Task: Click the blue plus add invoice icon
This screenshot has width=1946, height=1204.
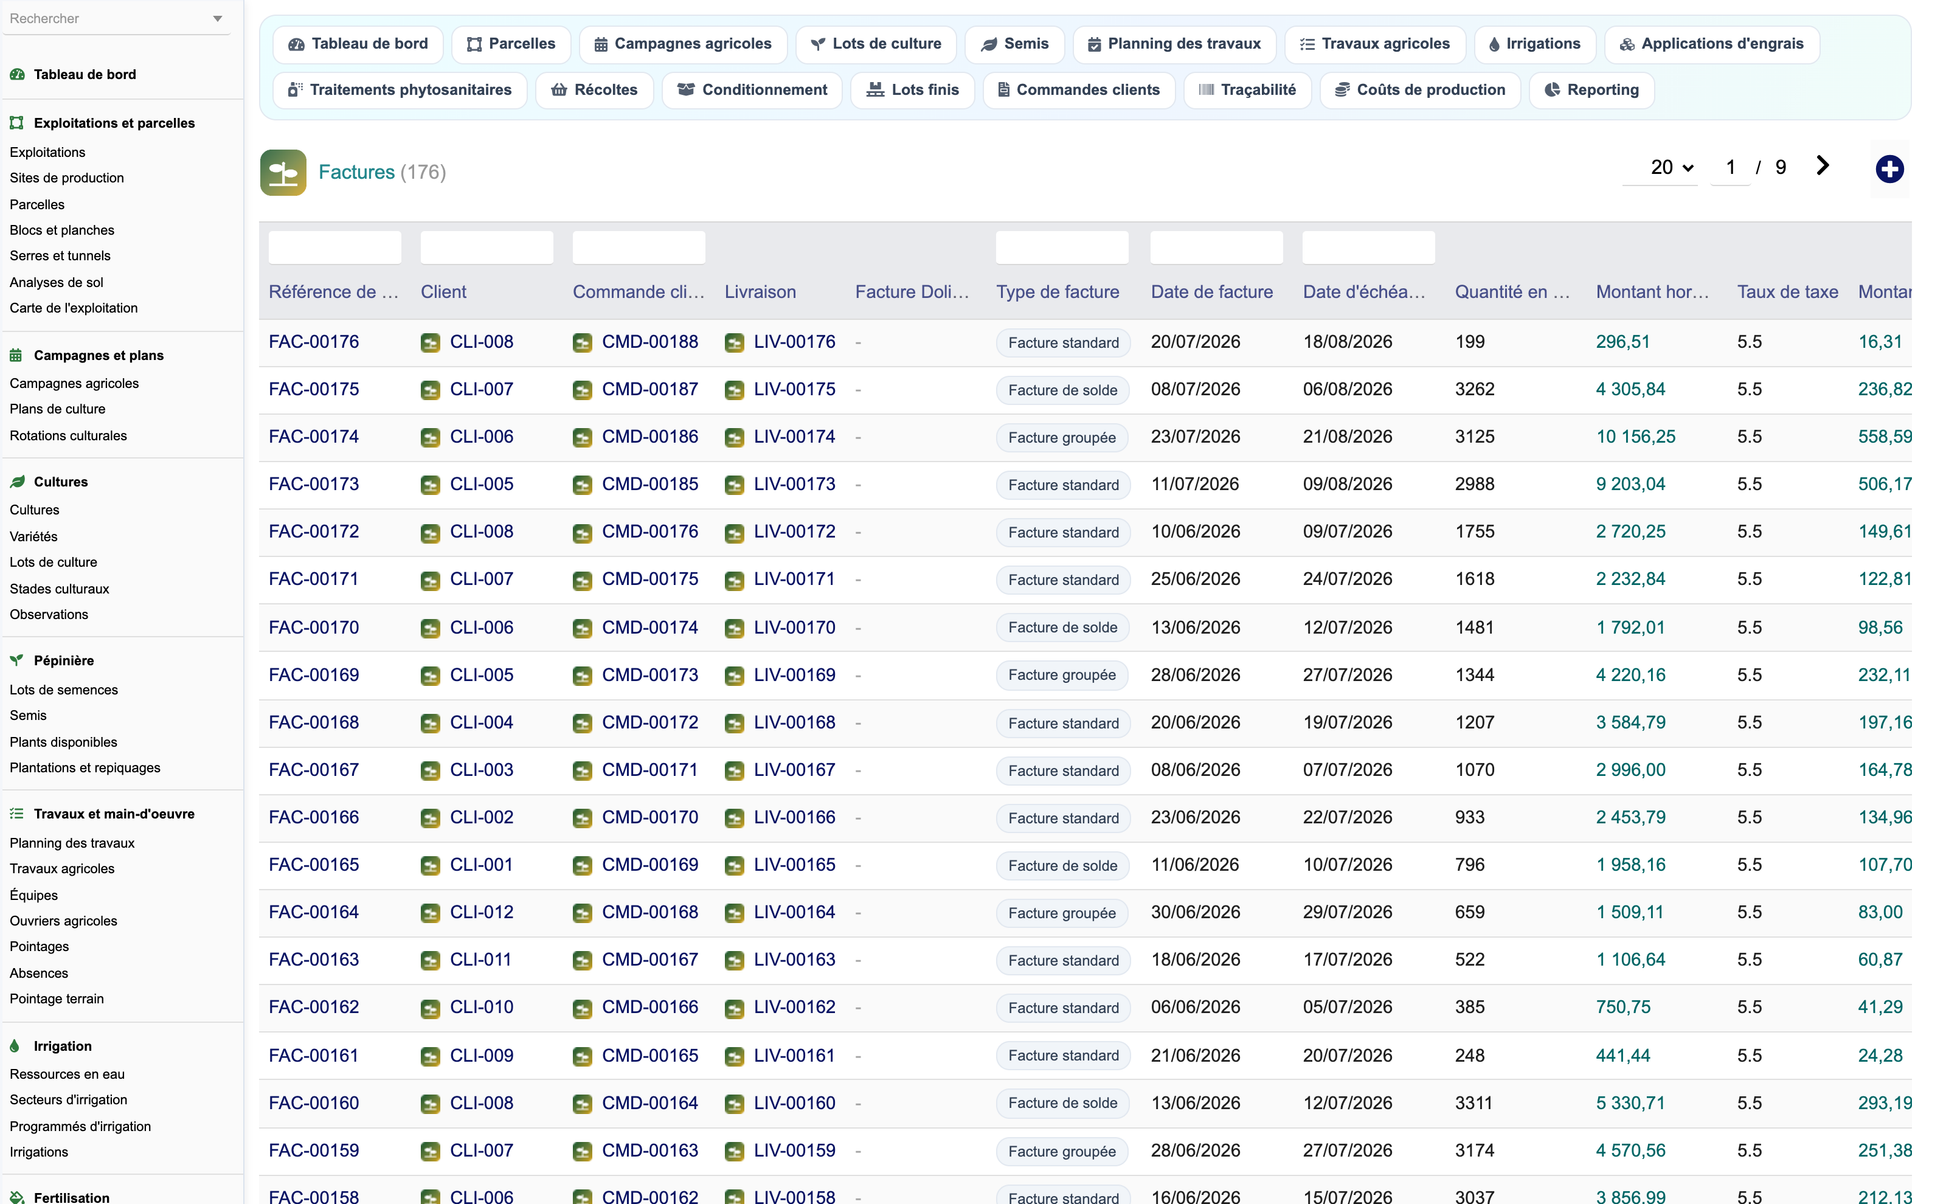Action: (x=1889, y=169)
